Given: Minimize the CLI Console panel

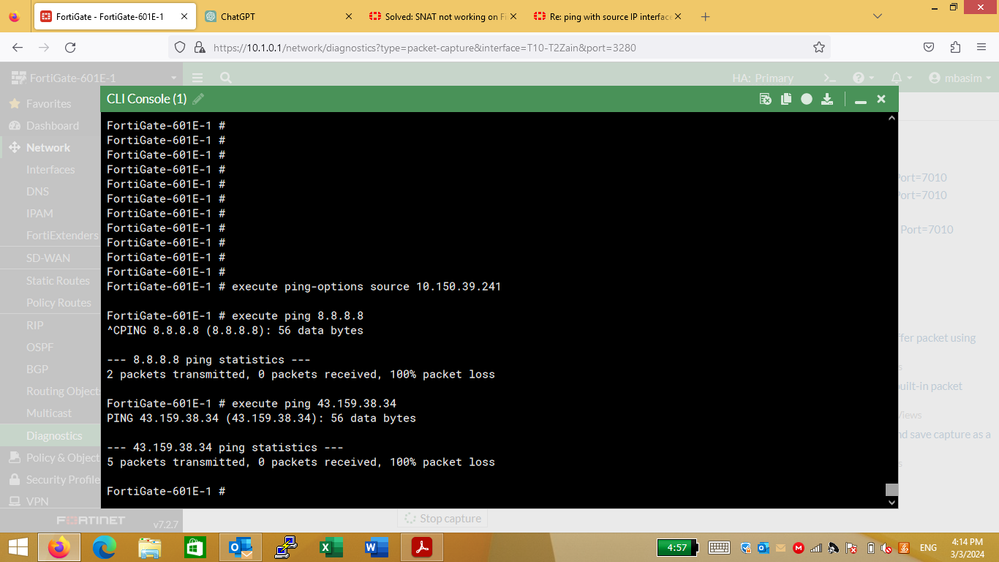Looking at the screenshot, I should (x=860, y=99).
